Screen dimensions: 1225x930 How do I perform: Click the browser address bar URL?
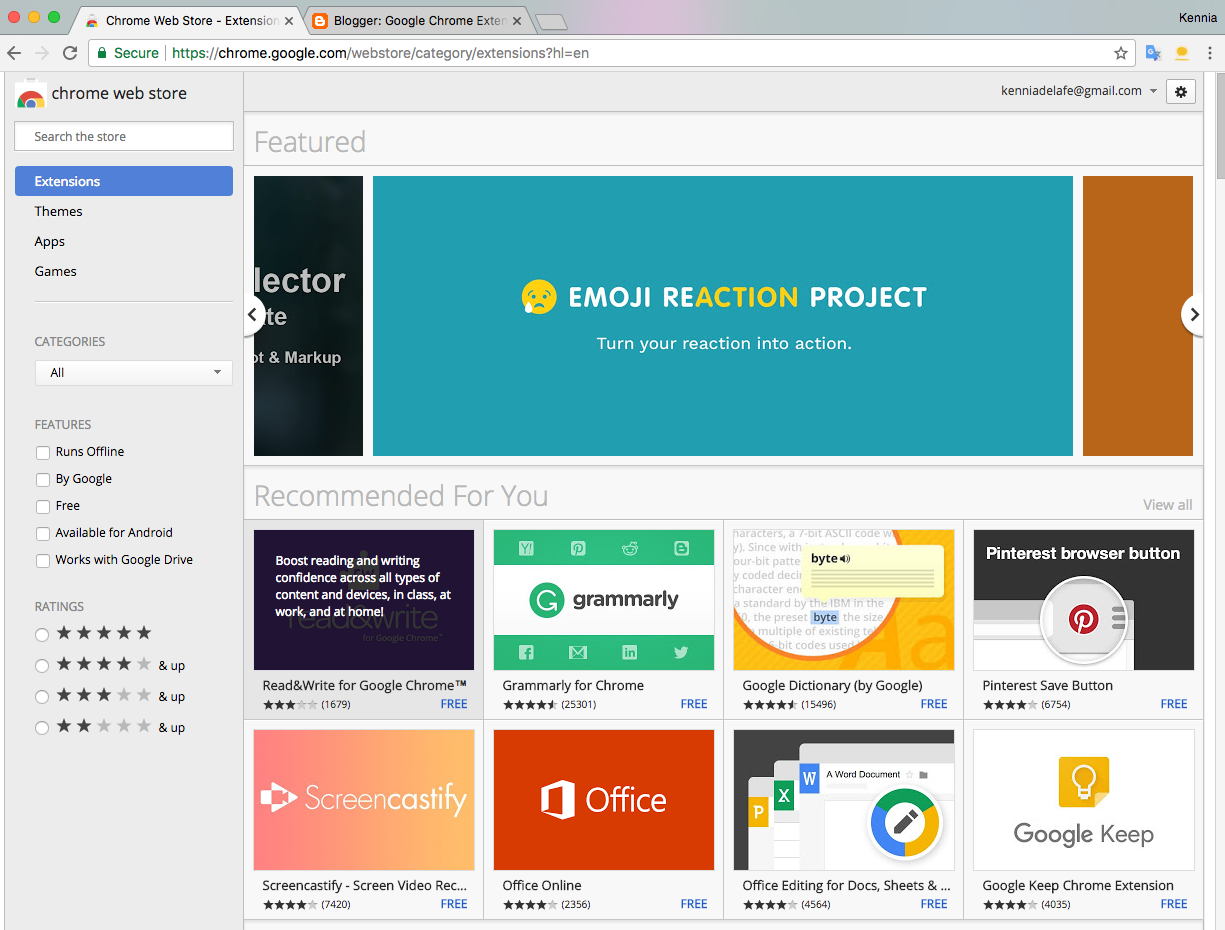click(x=380, y=53)
